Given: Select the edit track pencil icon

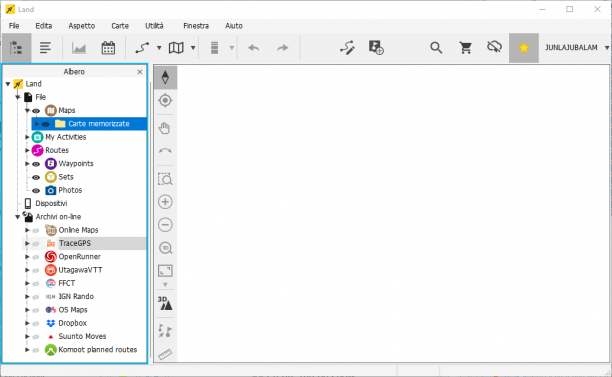Looking at the screenshot, I should [347, 48].
